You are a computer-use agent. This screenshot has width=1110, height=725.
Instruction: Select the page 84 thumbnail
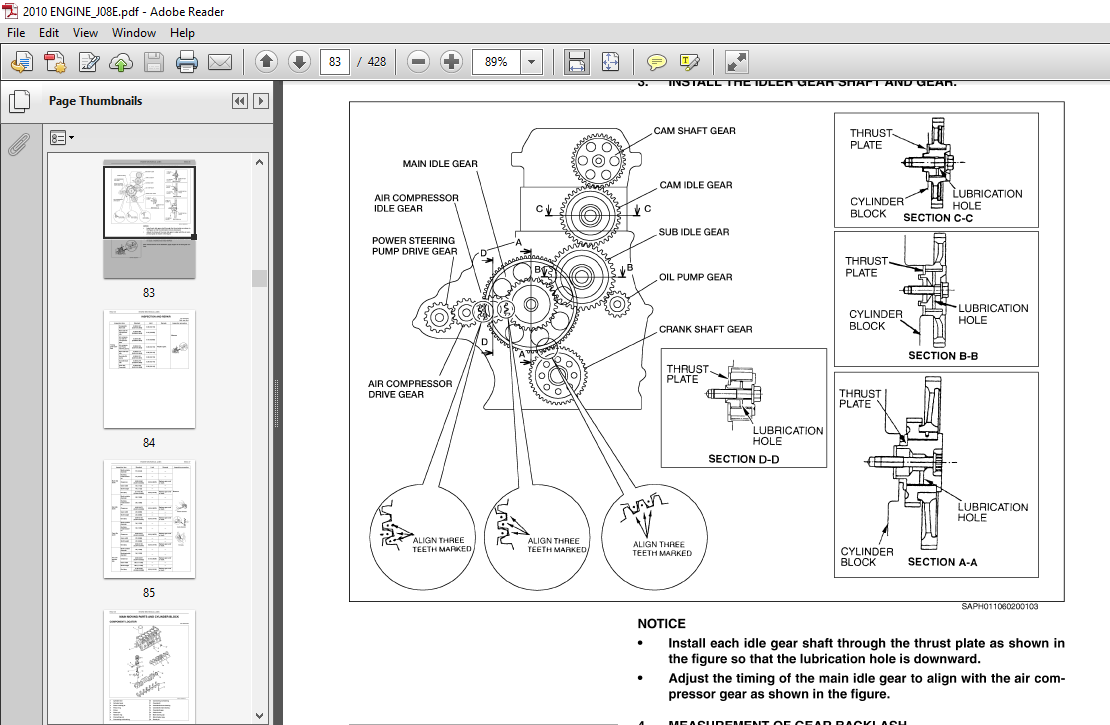[149, 369]
